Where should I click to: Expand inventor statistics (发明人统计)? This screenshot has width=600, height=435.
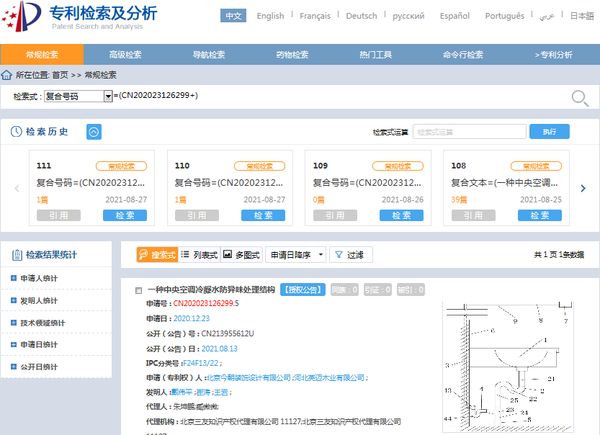click(60, 300)
